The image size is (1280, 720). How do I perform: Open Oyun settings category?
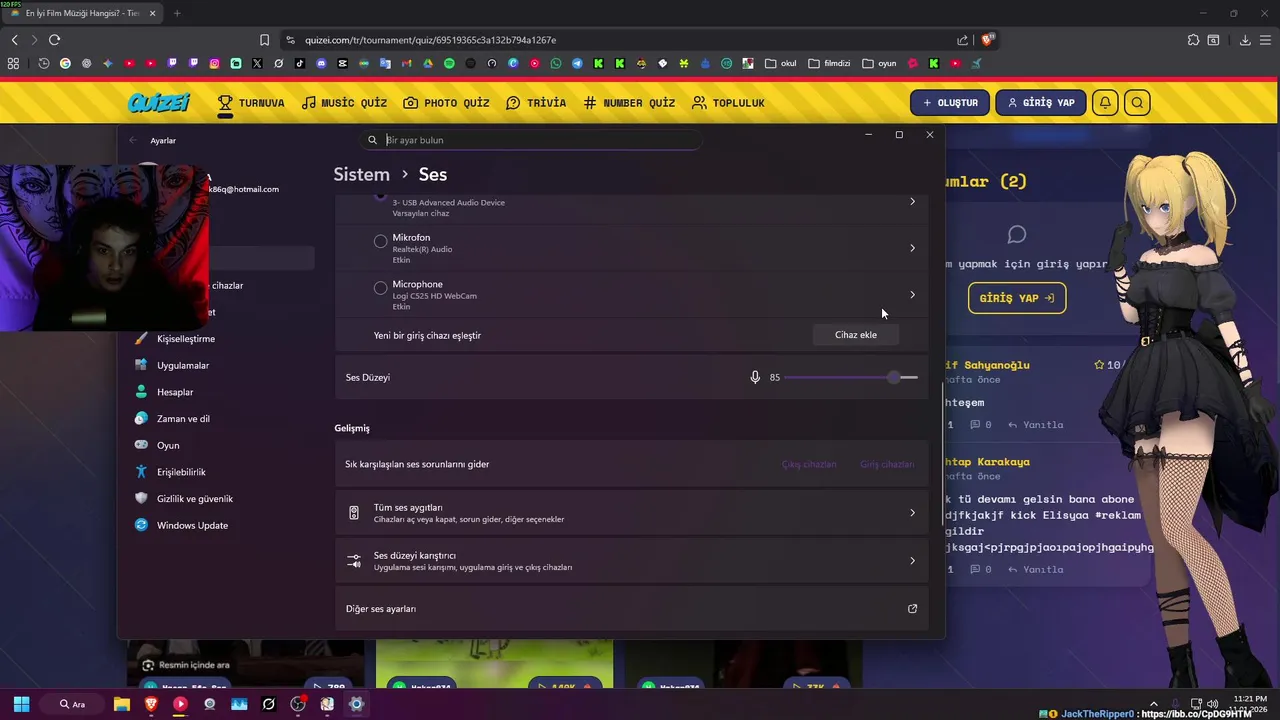pos(168,445)
